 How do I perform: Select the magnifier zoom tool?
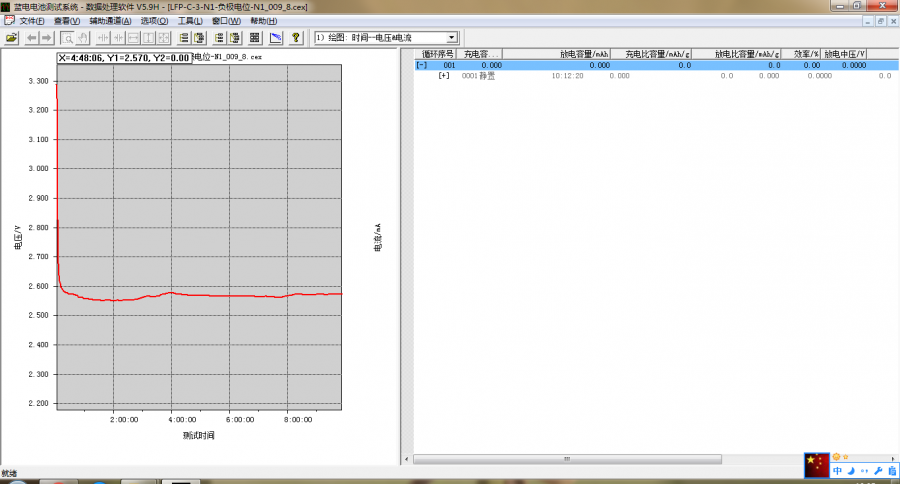[66, 38]
